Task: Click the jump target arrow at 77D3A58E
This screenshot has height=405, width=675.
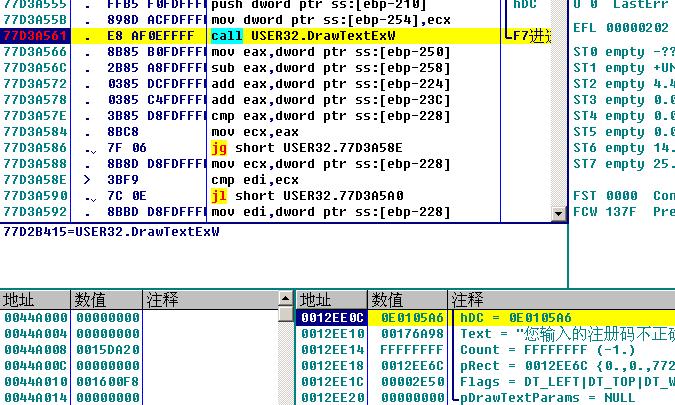Action: pos(87,180)
